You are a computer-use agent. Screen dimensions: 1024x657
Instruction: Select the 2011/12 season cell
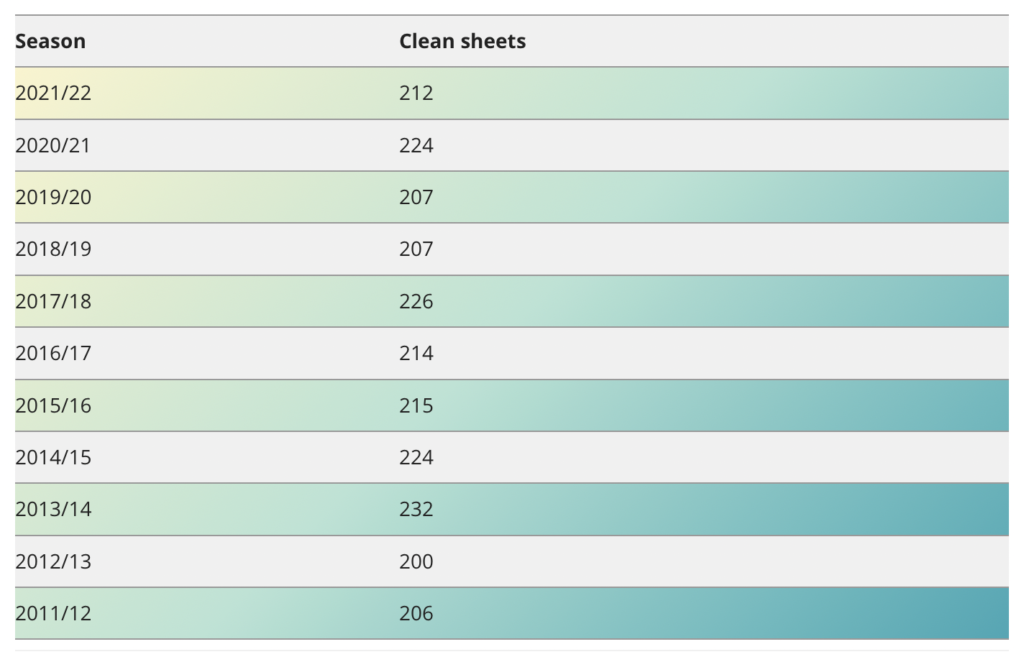tap(53, 613)
